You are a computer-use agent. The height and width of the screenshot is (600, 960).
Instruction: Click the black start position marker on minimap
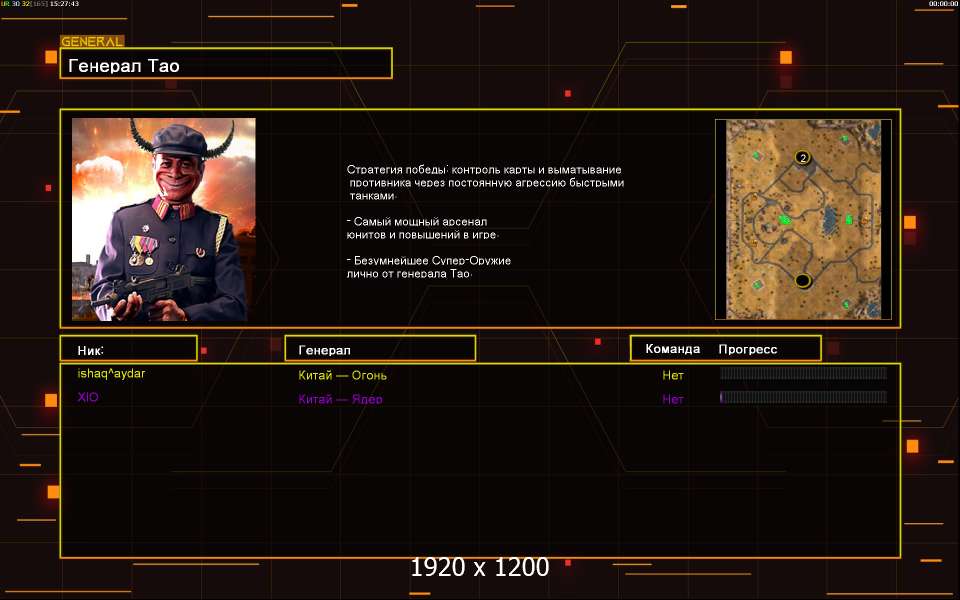(x=802, y=280)
